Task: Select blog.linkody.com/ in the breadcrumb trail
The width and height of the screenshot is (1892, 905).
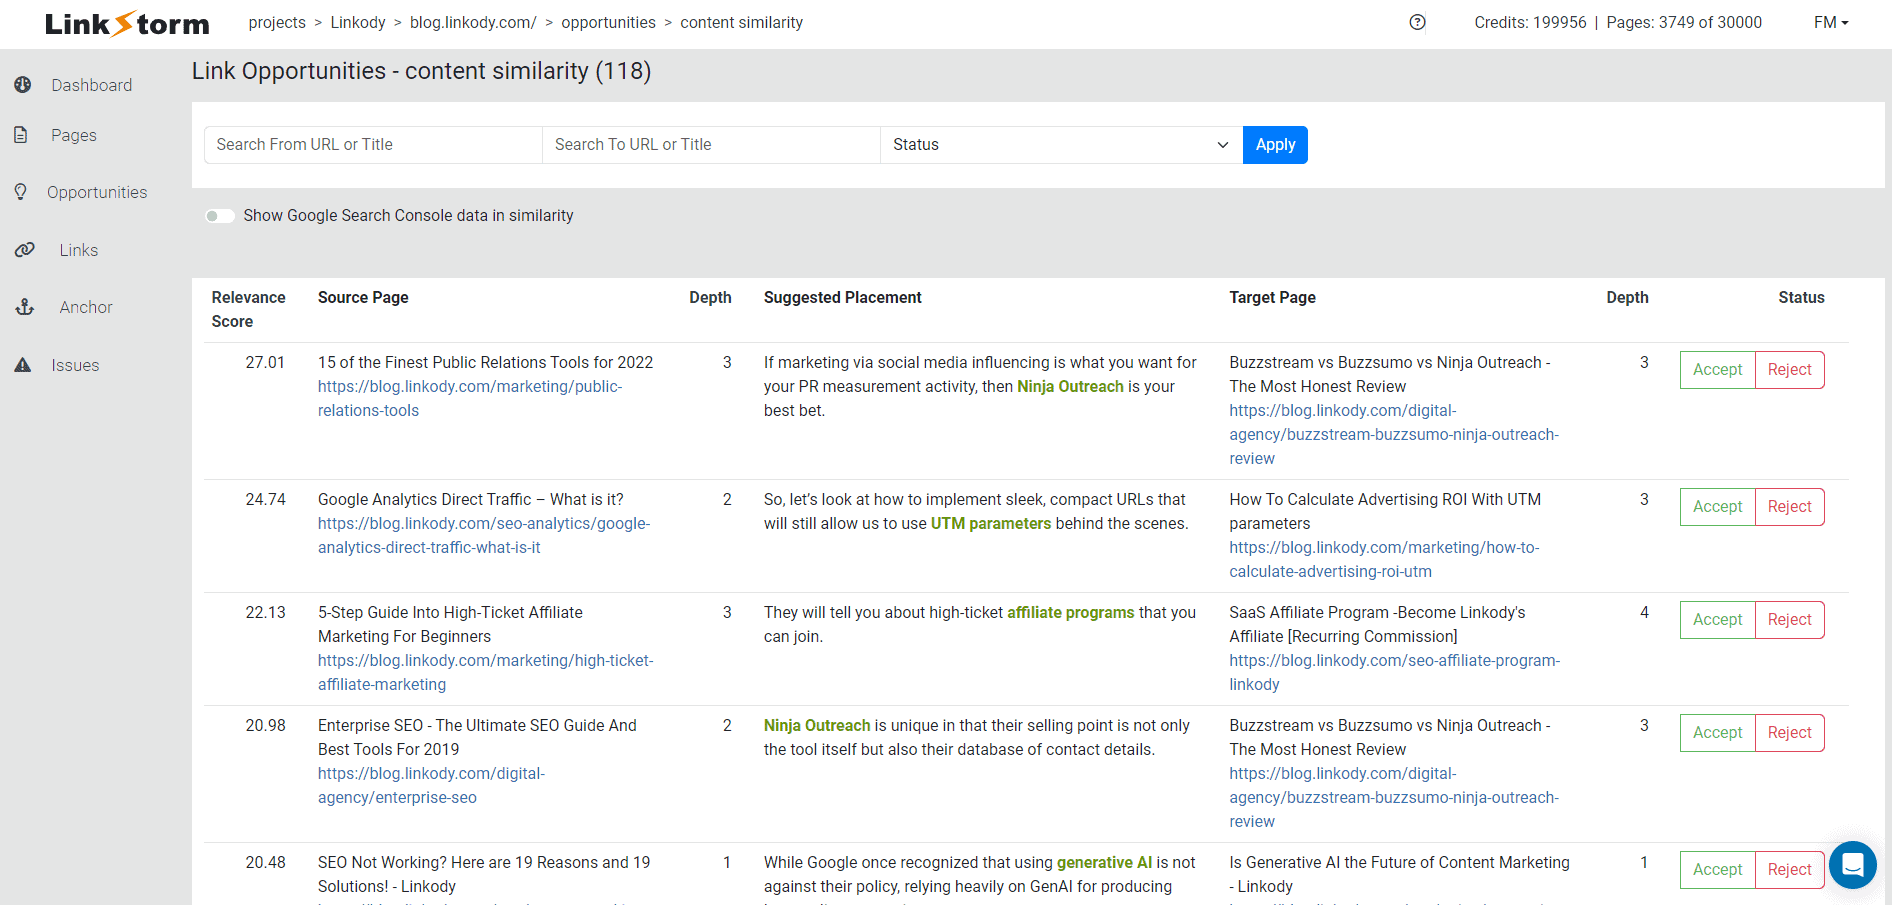Action: click(472, 22)
